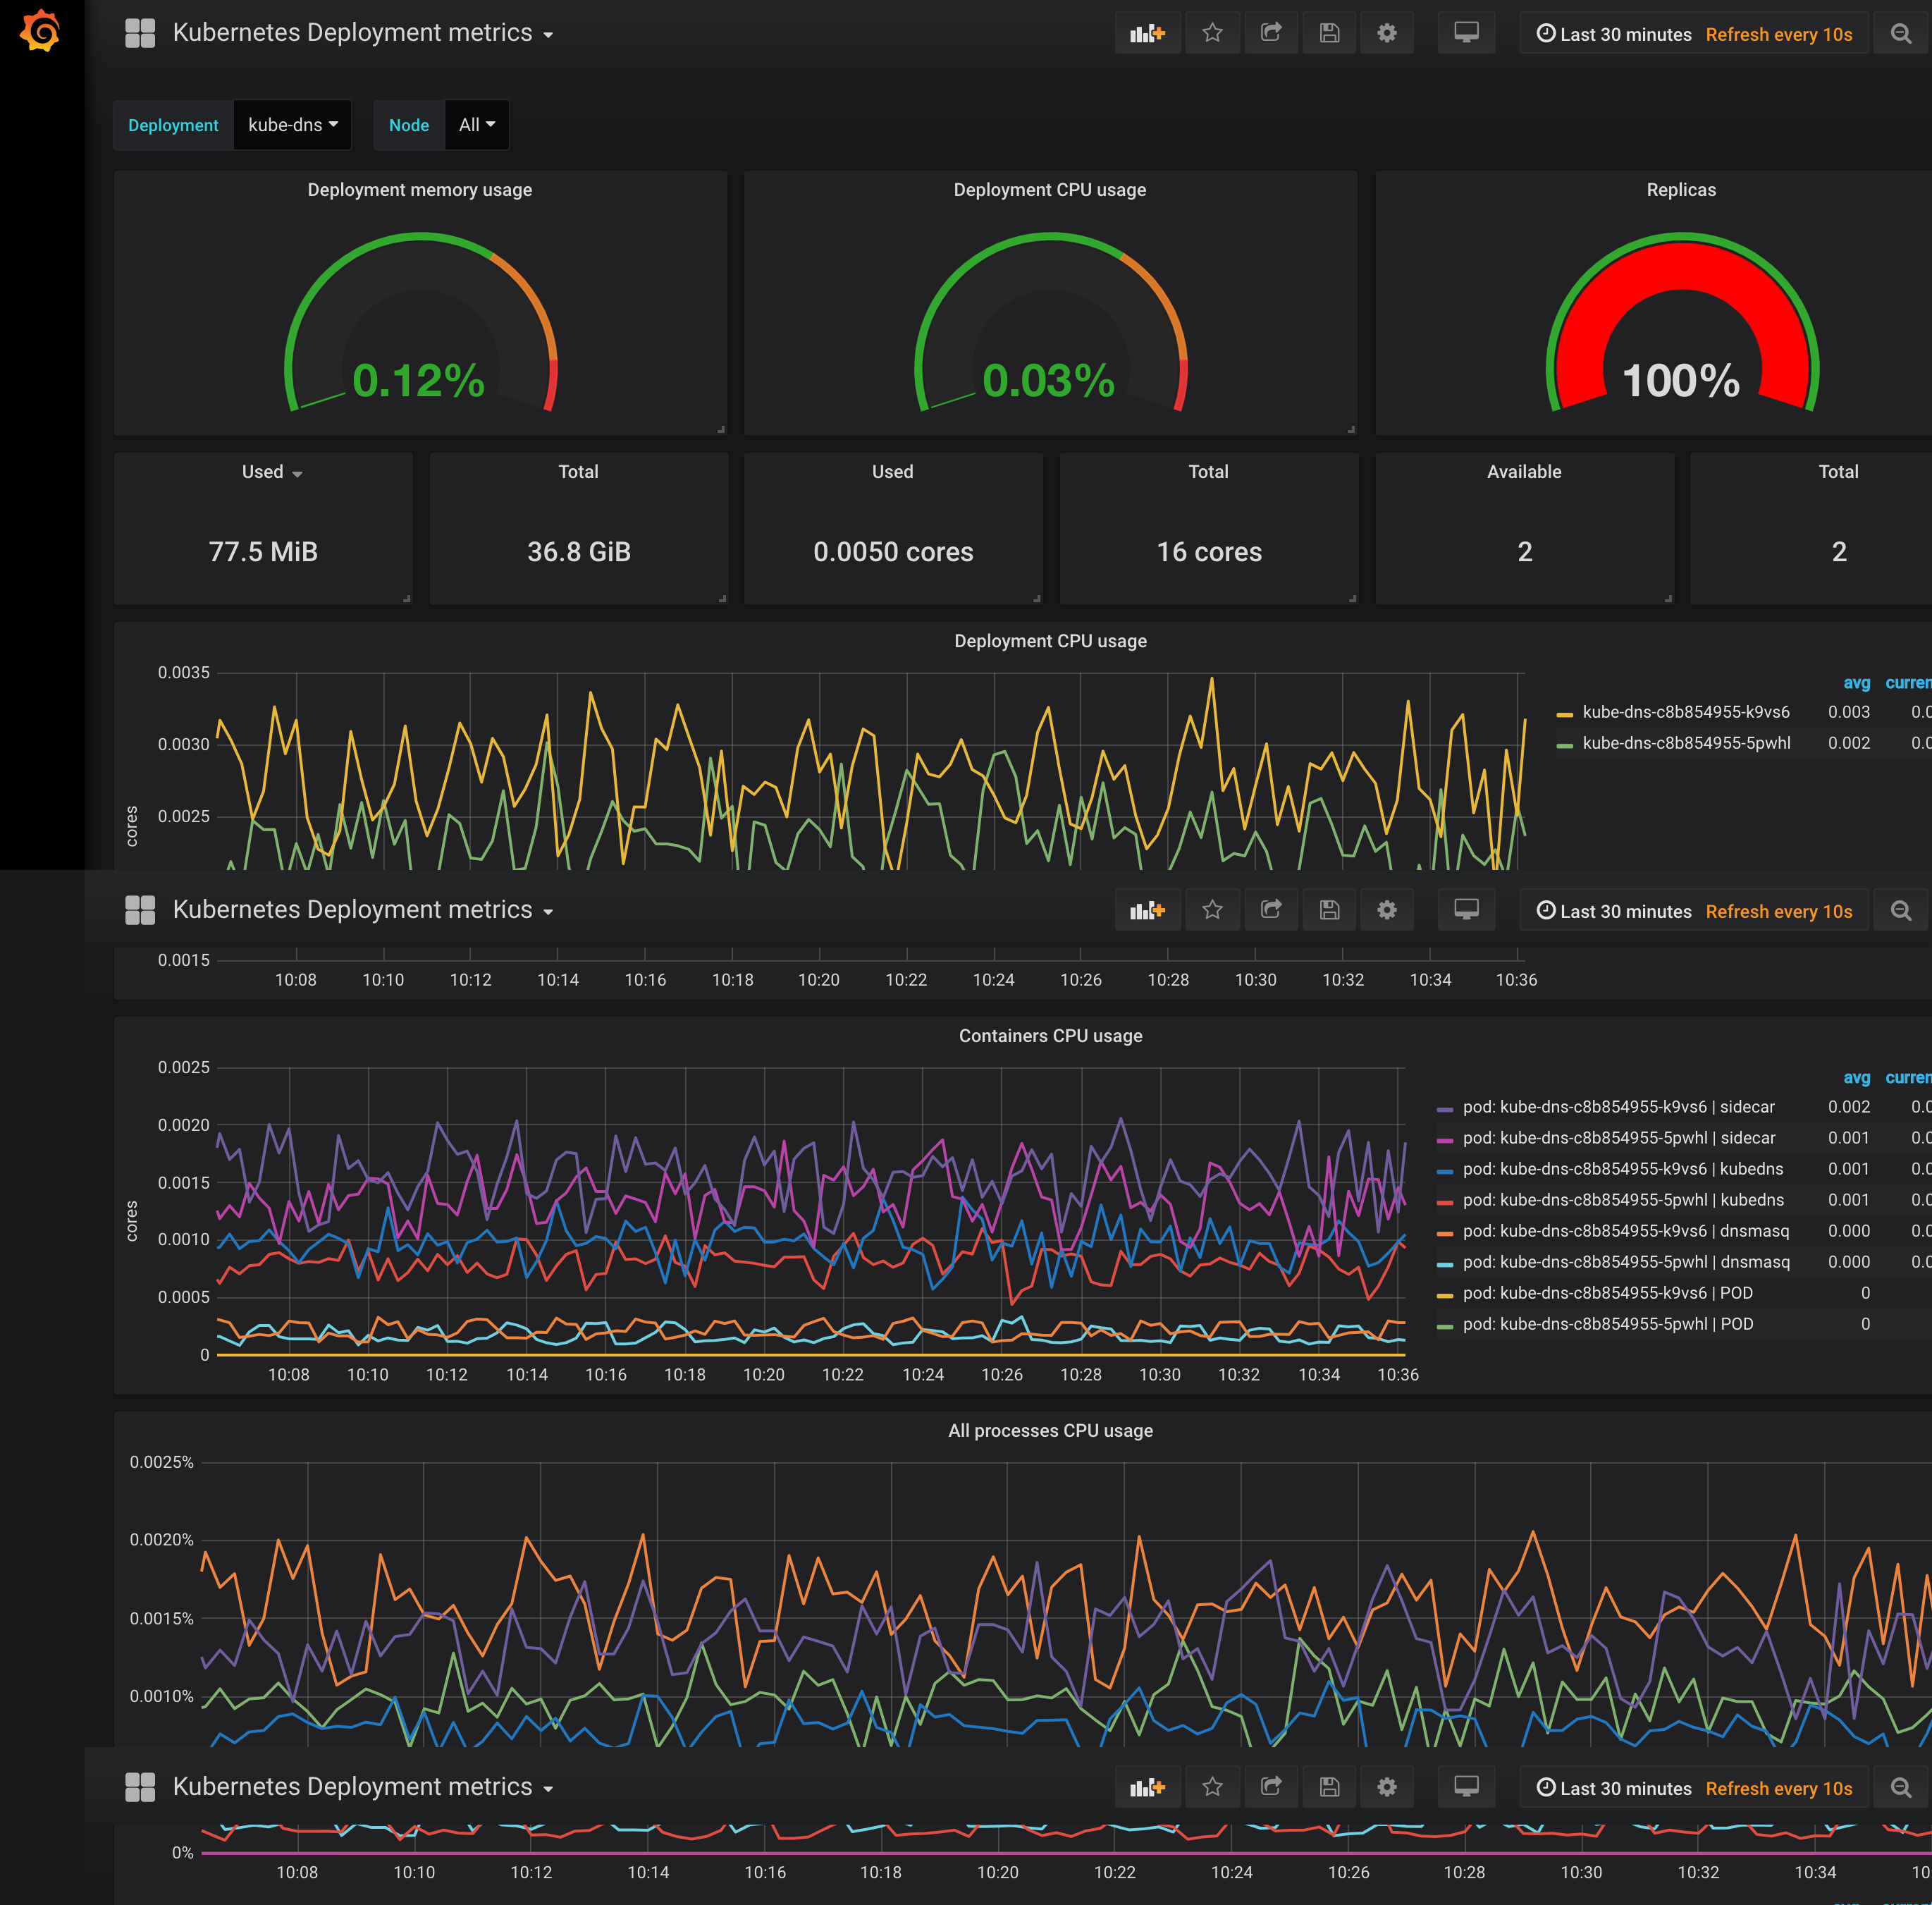Click zoom-out magnifier in middle toolbar
This screenshot has width=1932, height=1905.
(x=1901, y=910)
